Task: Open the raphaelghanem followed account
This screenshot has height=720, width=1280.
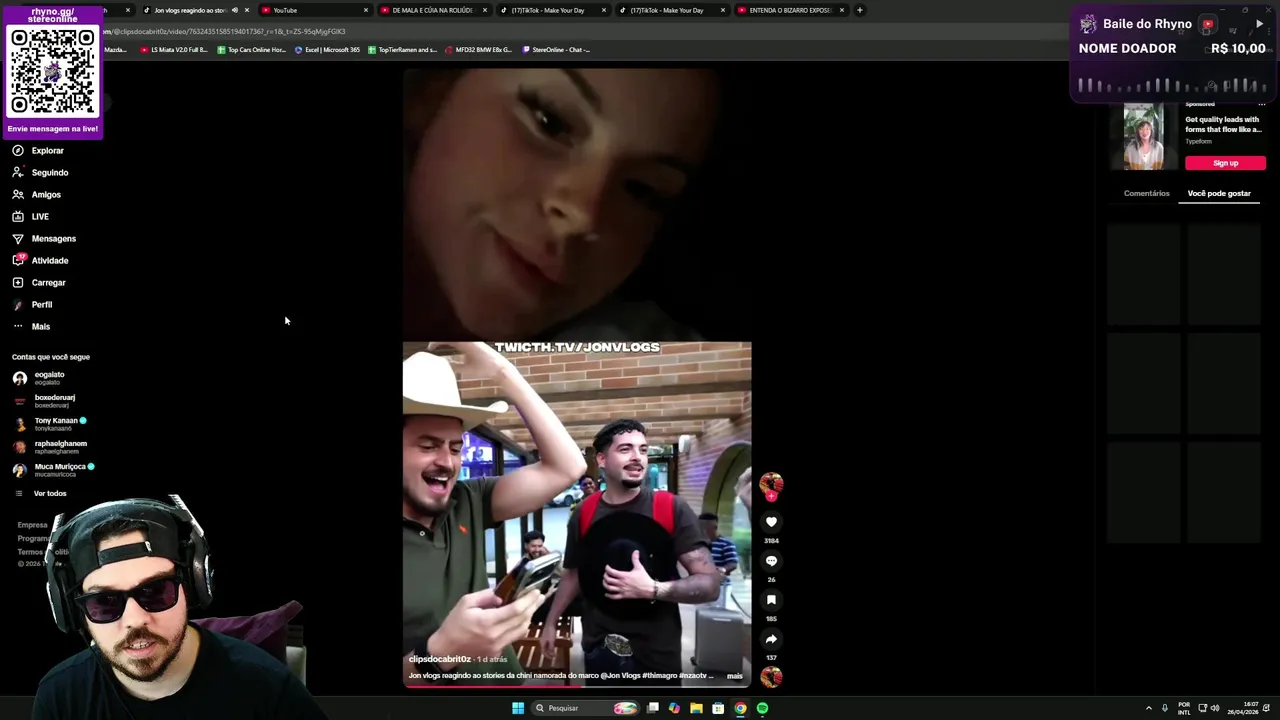Action: [50, 447]
